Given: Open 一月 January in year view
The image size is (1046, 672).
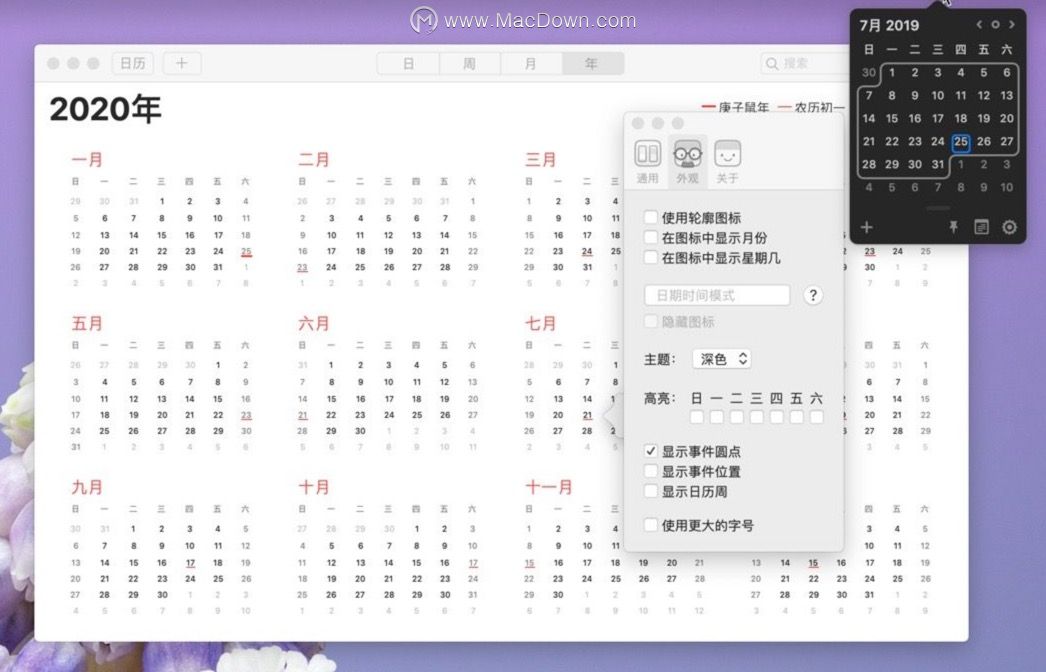Looking at the screenshot, I should coord(87,159).
